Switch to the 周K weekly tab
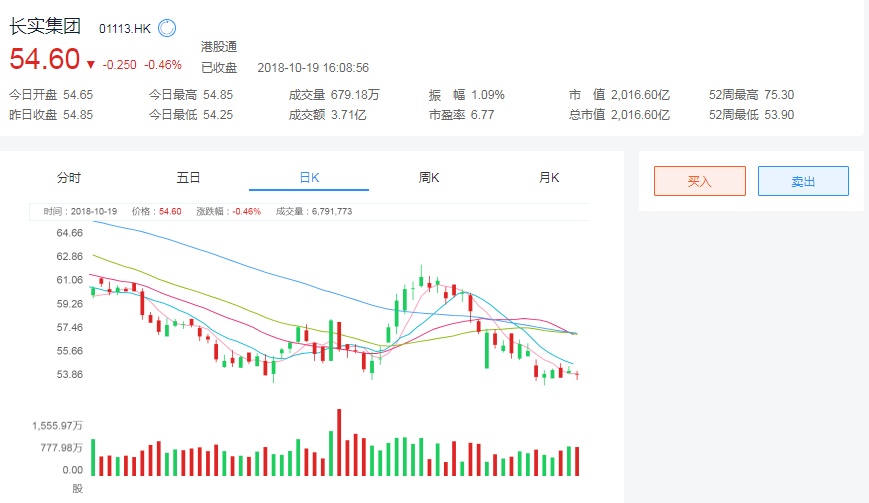The width and height of the screenshot is (869, 503). click(429, 178)
